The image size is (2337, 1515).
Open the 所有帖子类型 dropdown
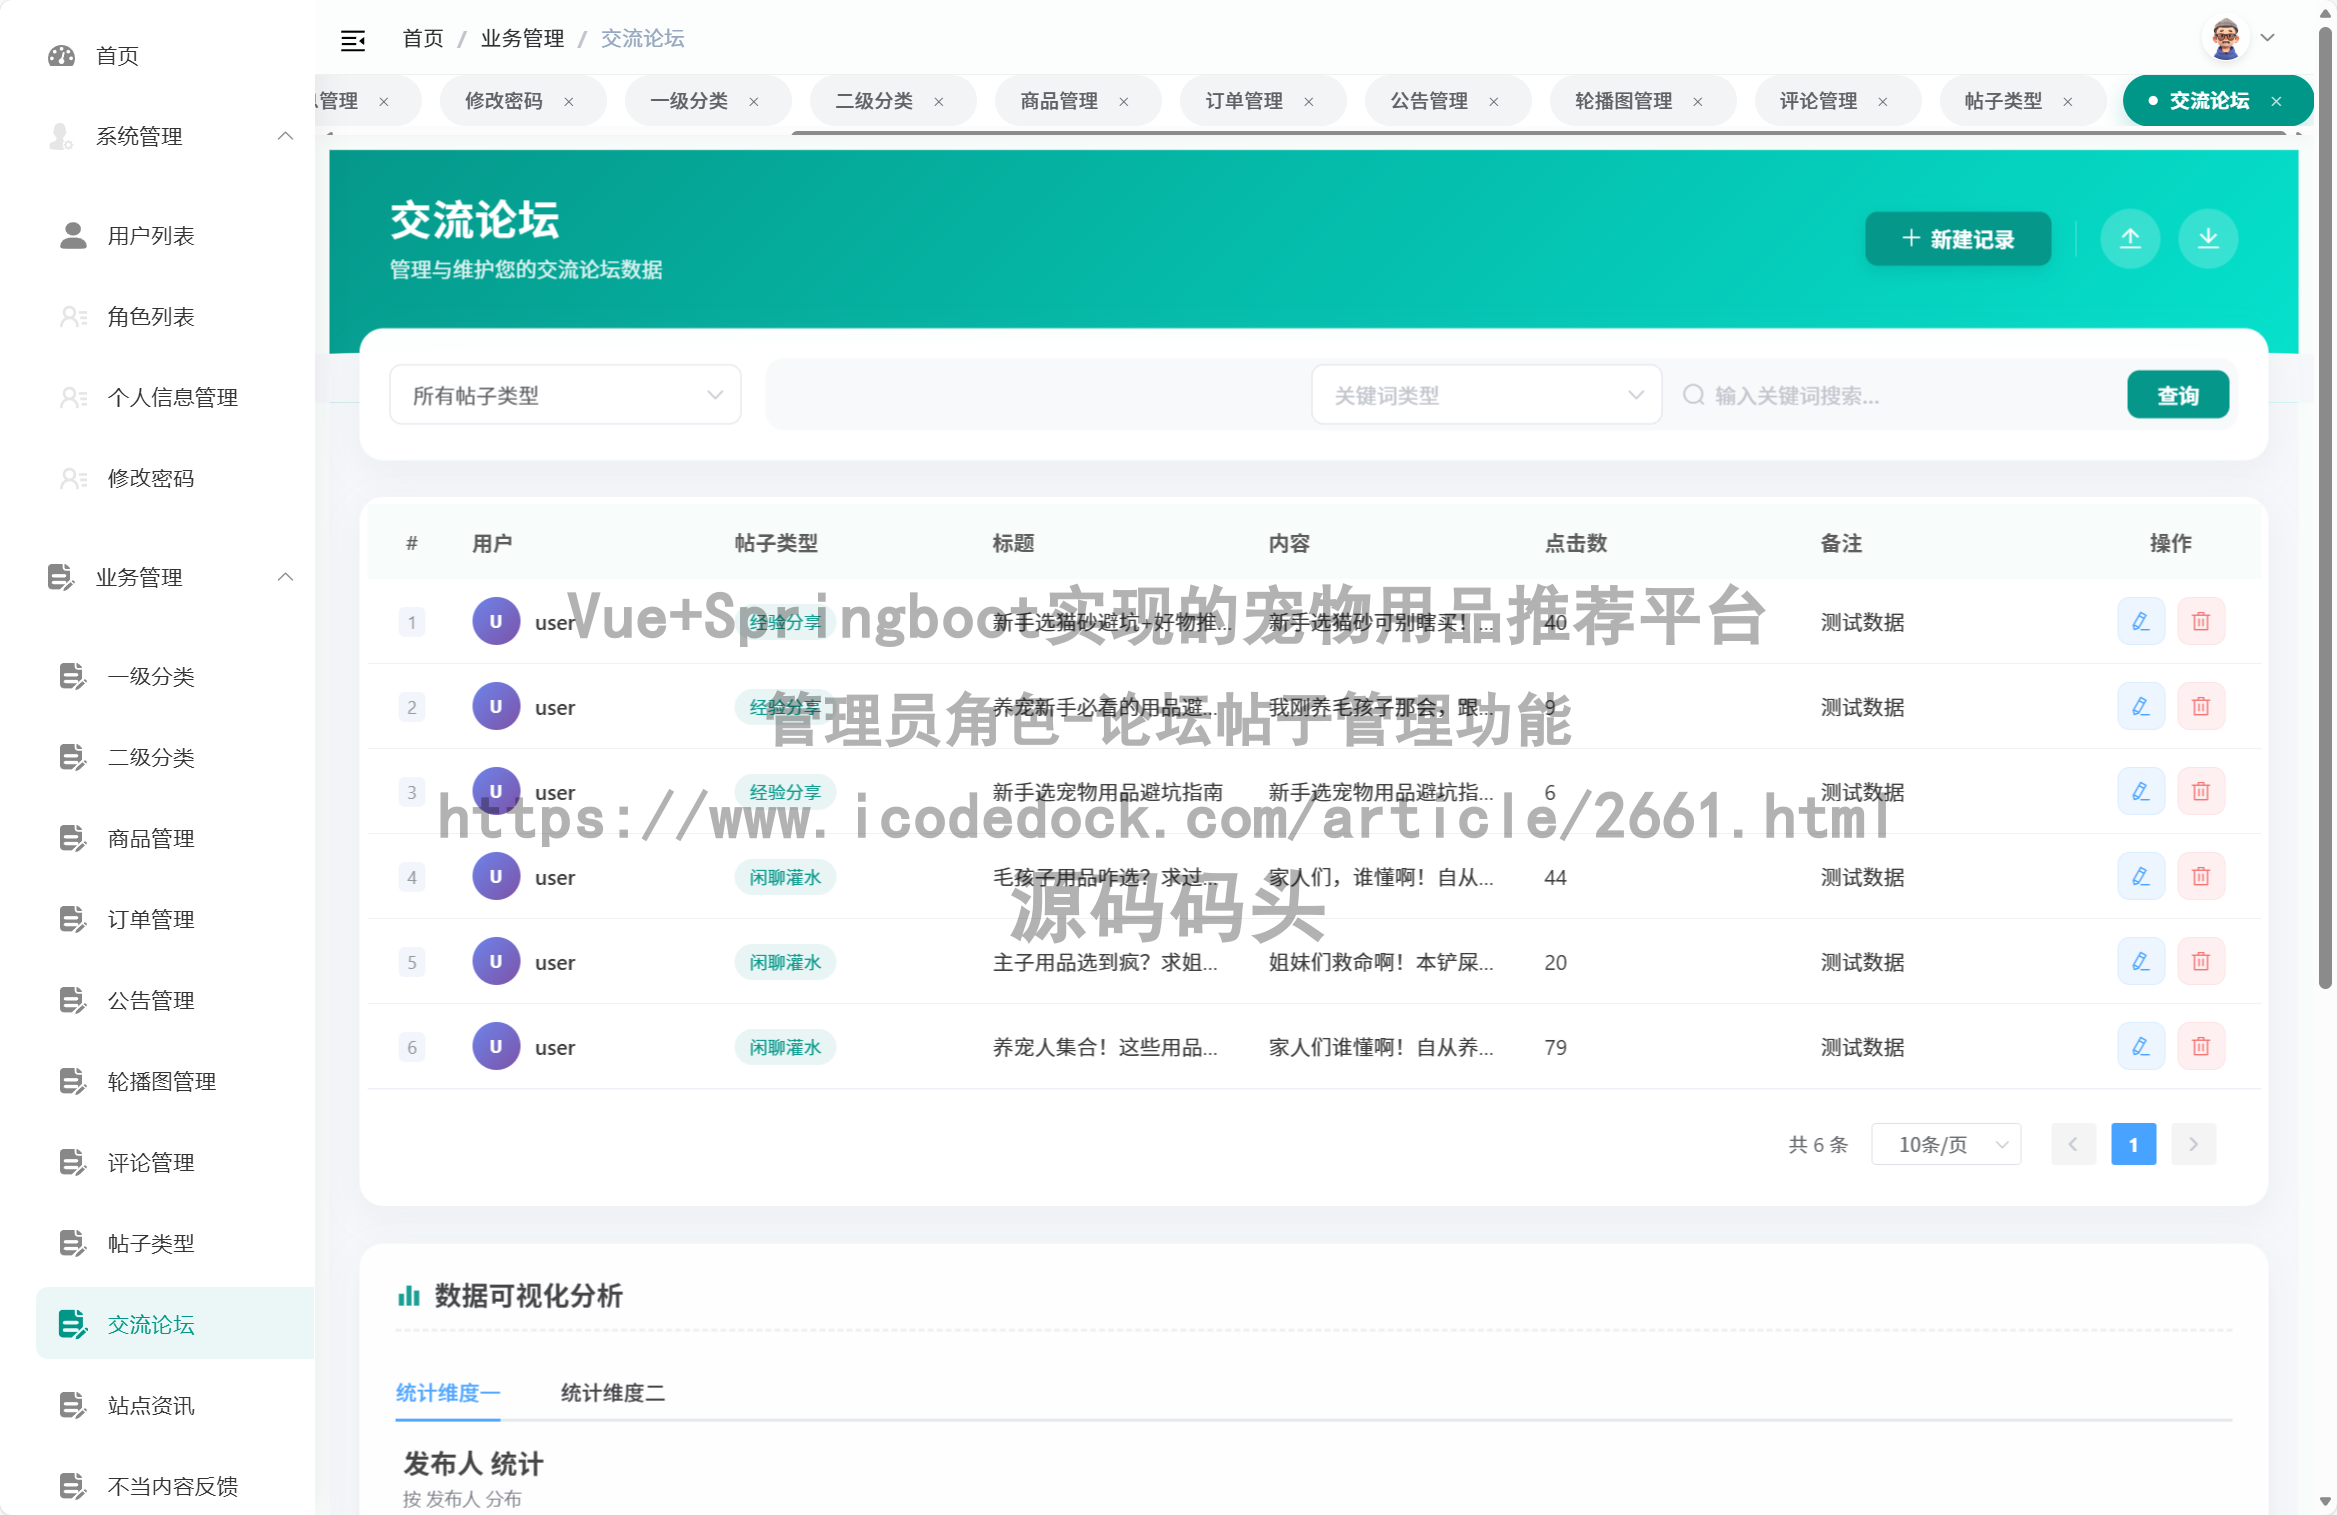(564, 394)
